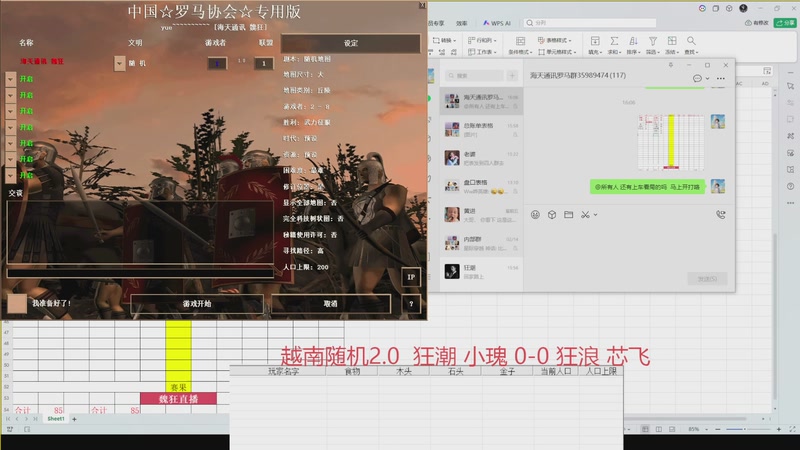This screenshot has height=450, width=800.
Task: Click the 设定 settings button in lobby
Action: tap(351, 43)
